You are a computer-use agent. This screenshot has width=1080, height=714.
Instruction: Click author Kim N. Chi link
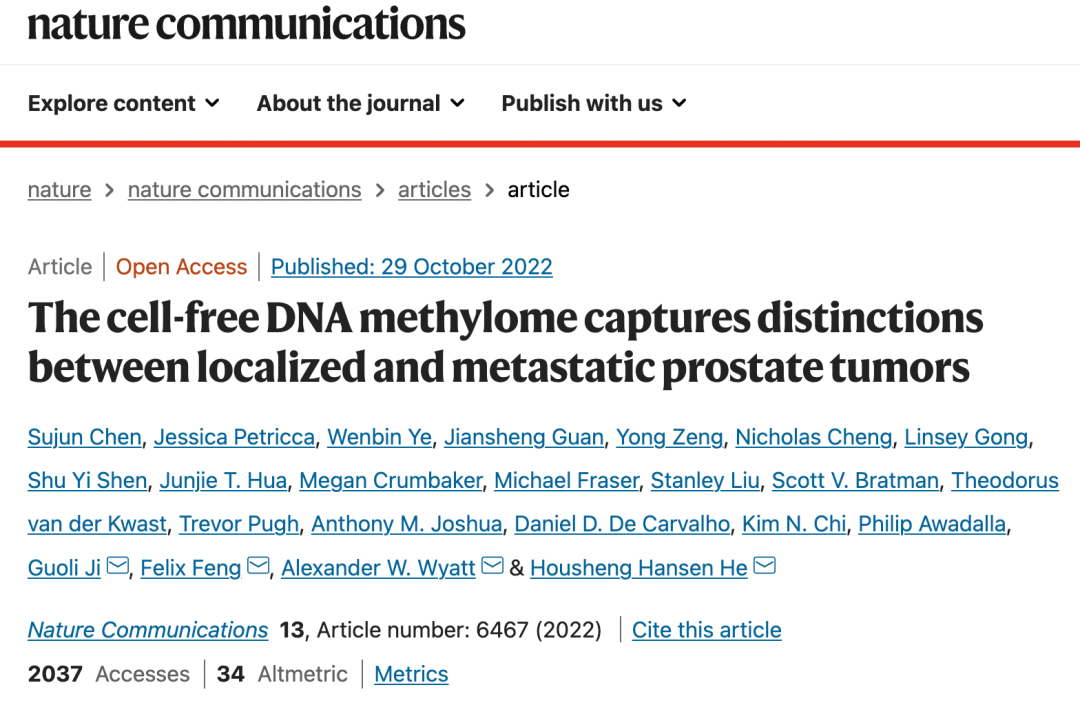(x=794, y=524)
